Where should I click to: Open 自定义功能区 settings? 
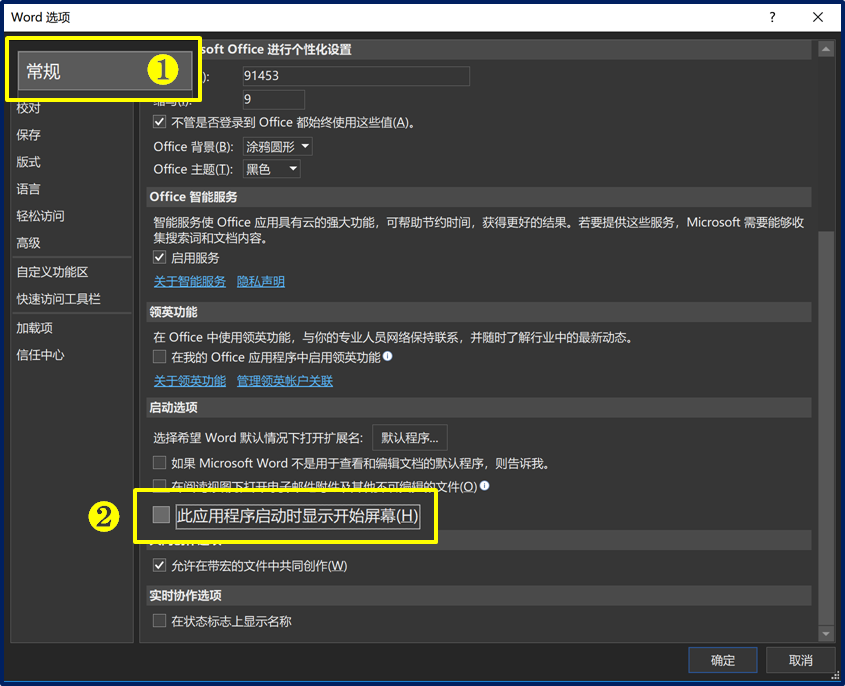coord(52,272)
